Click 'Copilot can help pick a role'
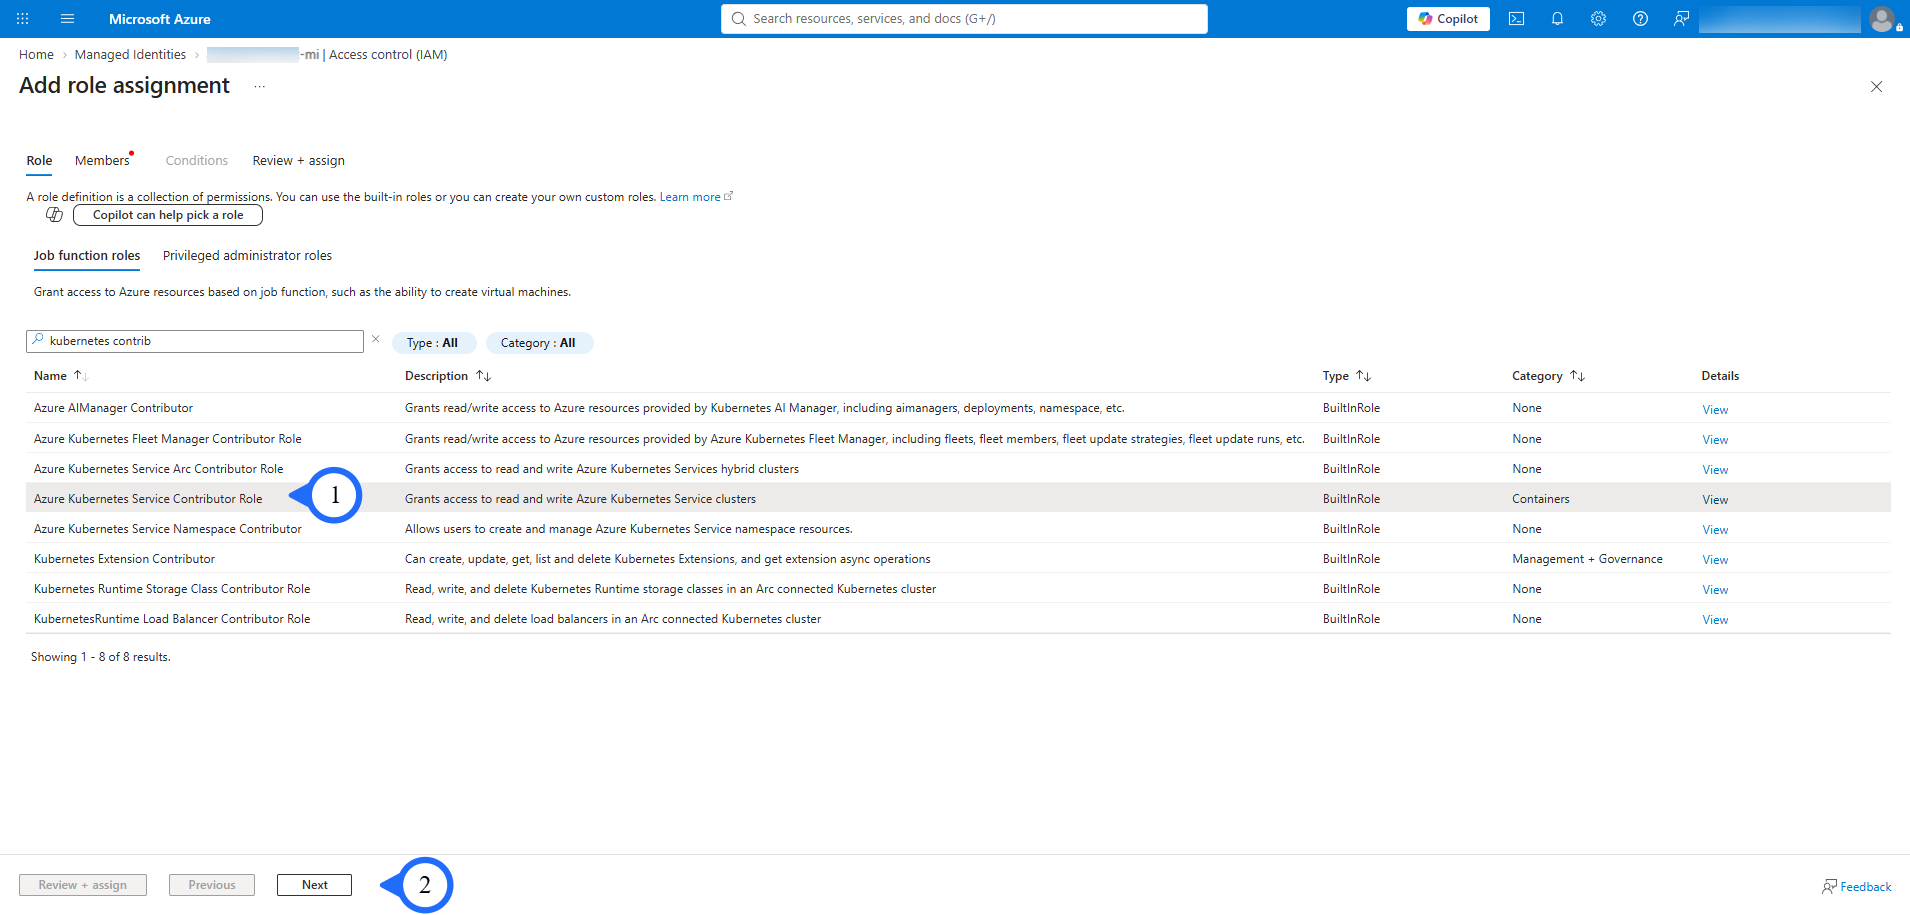Image resolution: width=1910 pixels, height=915 pixels. point(168,215)
